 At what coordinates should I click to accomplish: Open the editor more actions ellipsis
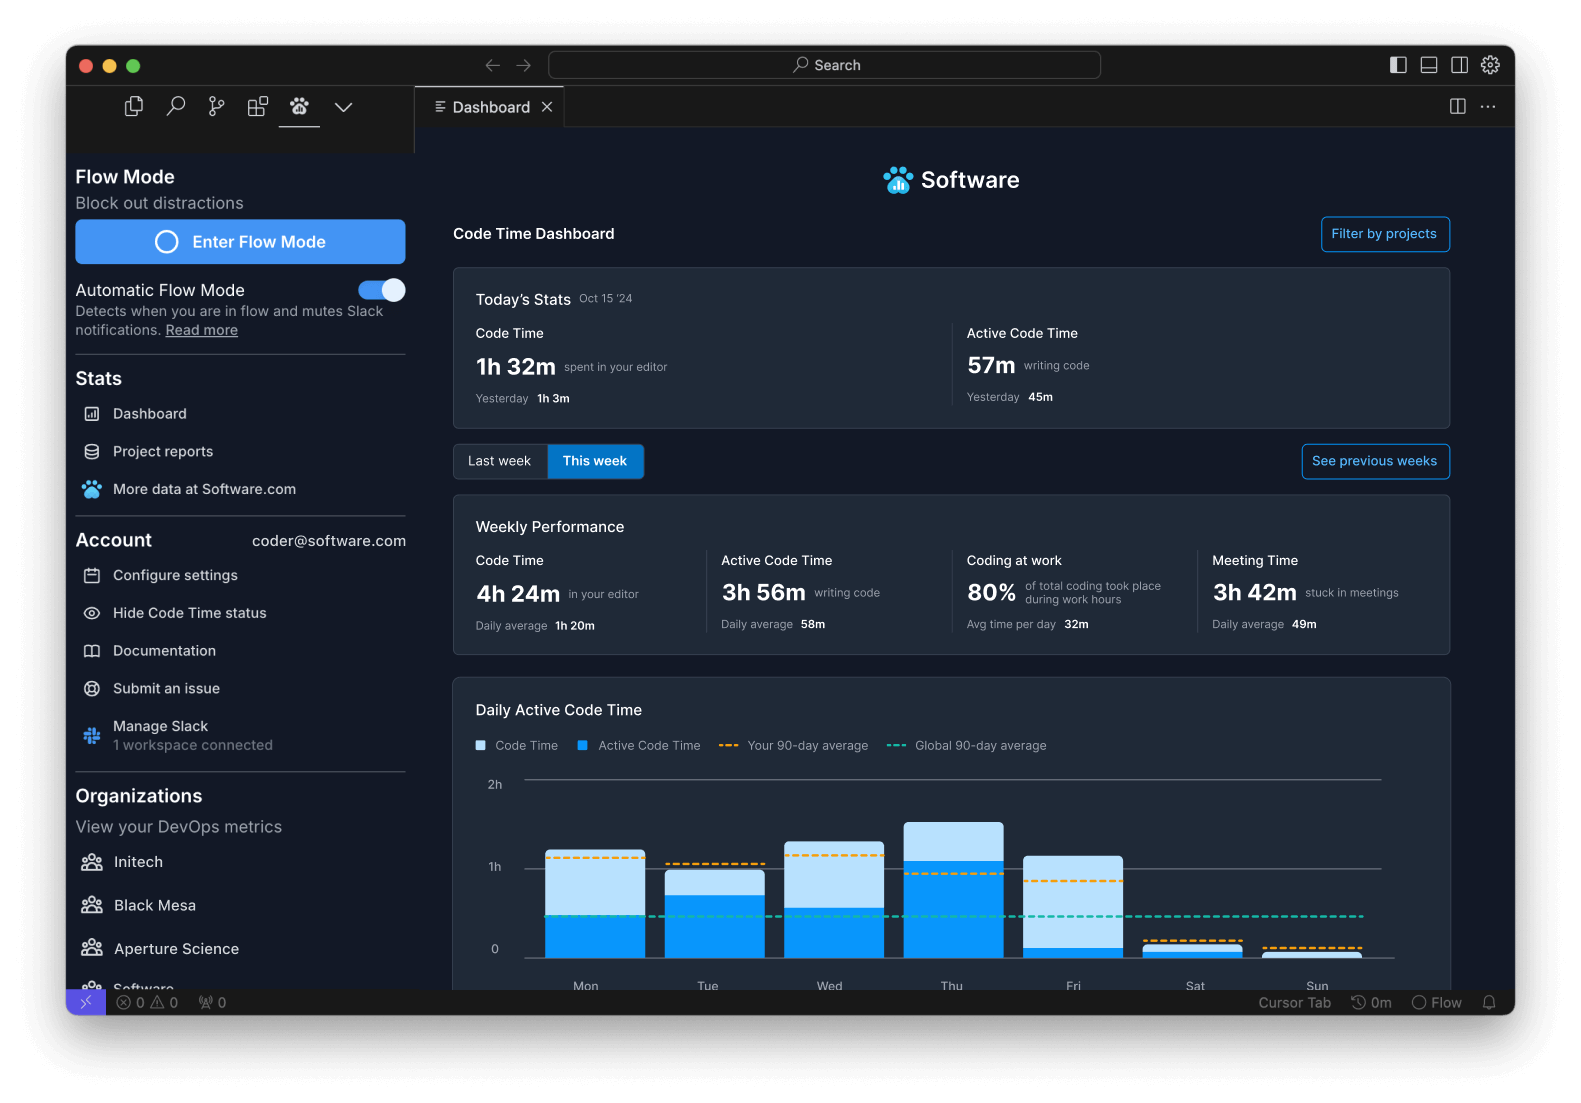click(x=1488, y=107)
